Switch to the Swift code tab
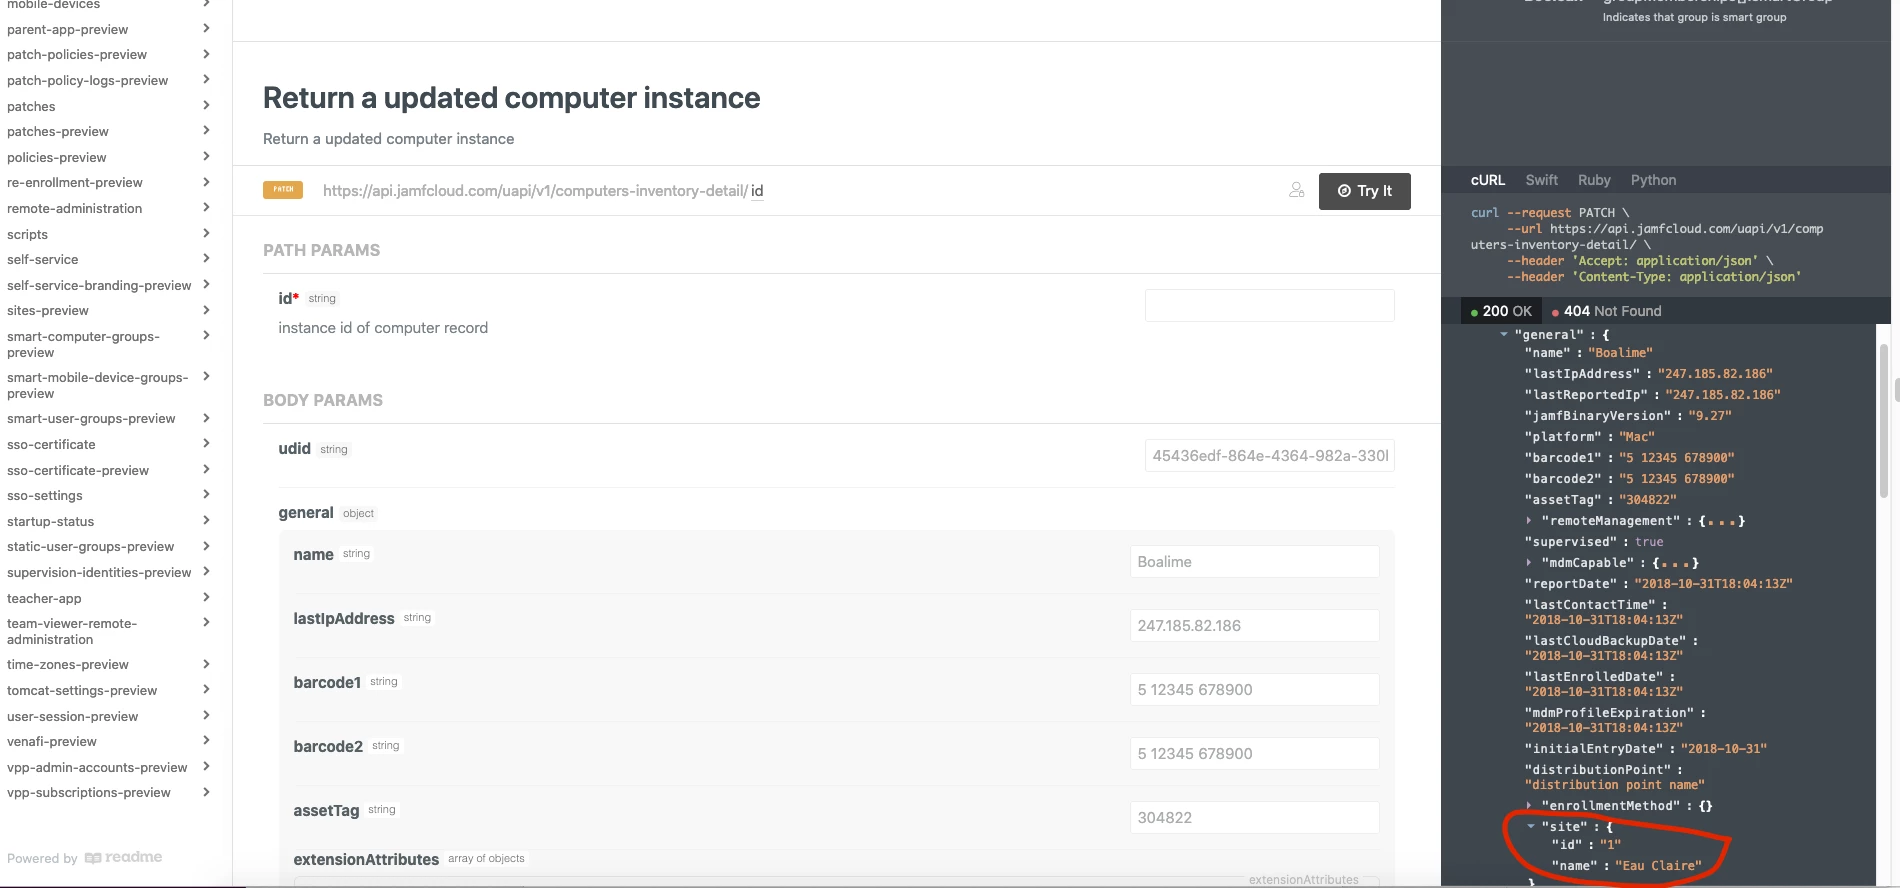The image size is (1900, 888). pos(1541,180)
